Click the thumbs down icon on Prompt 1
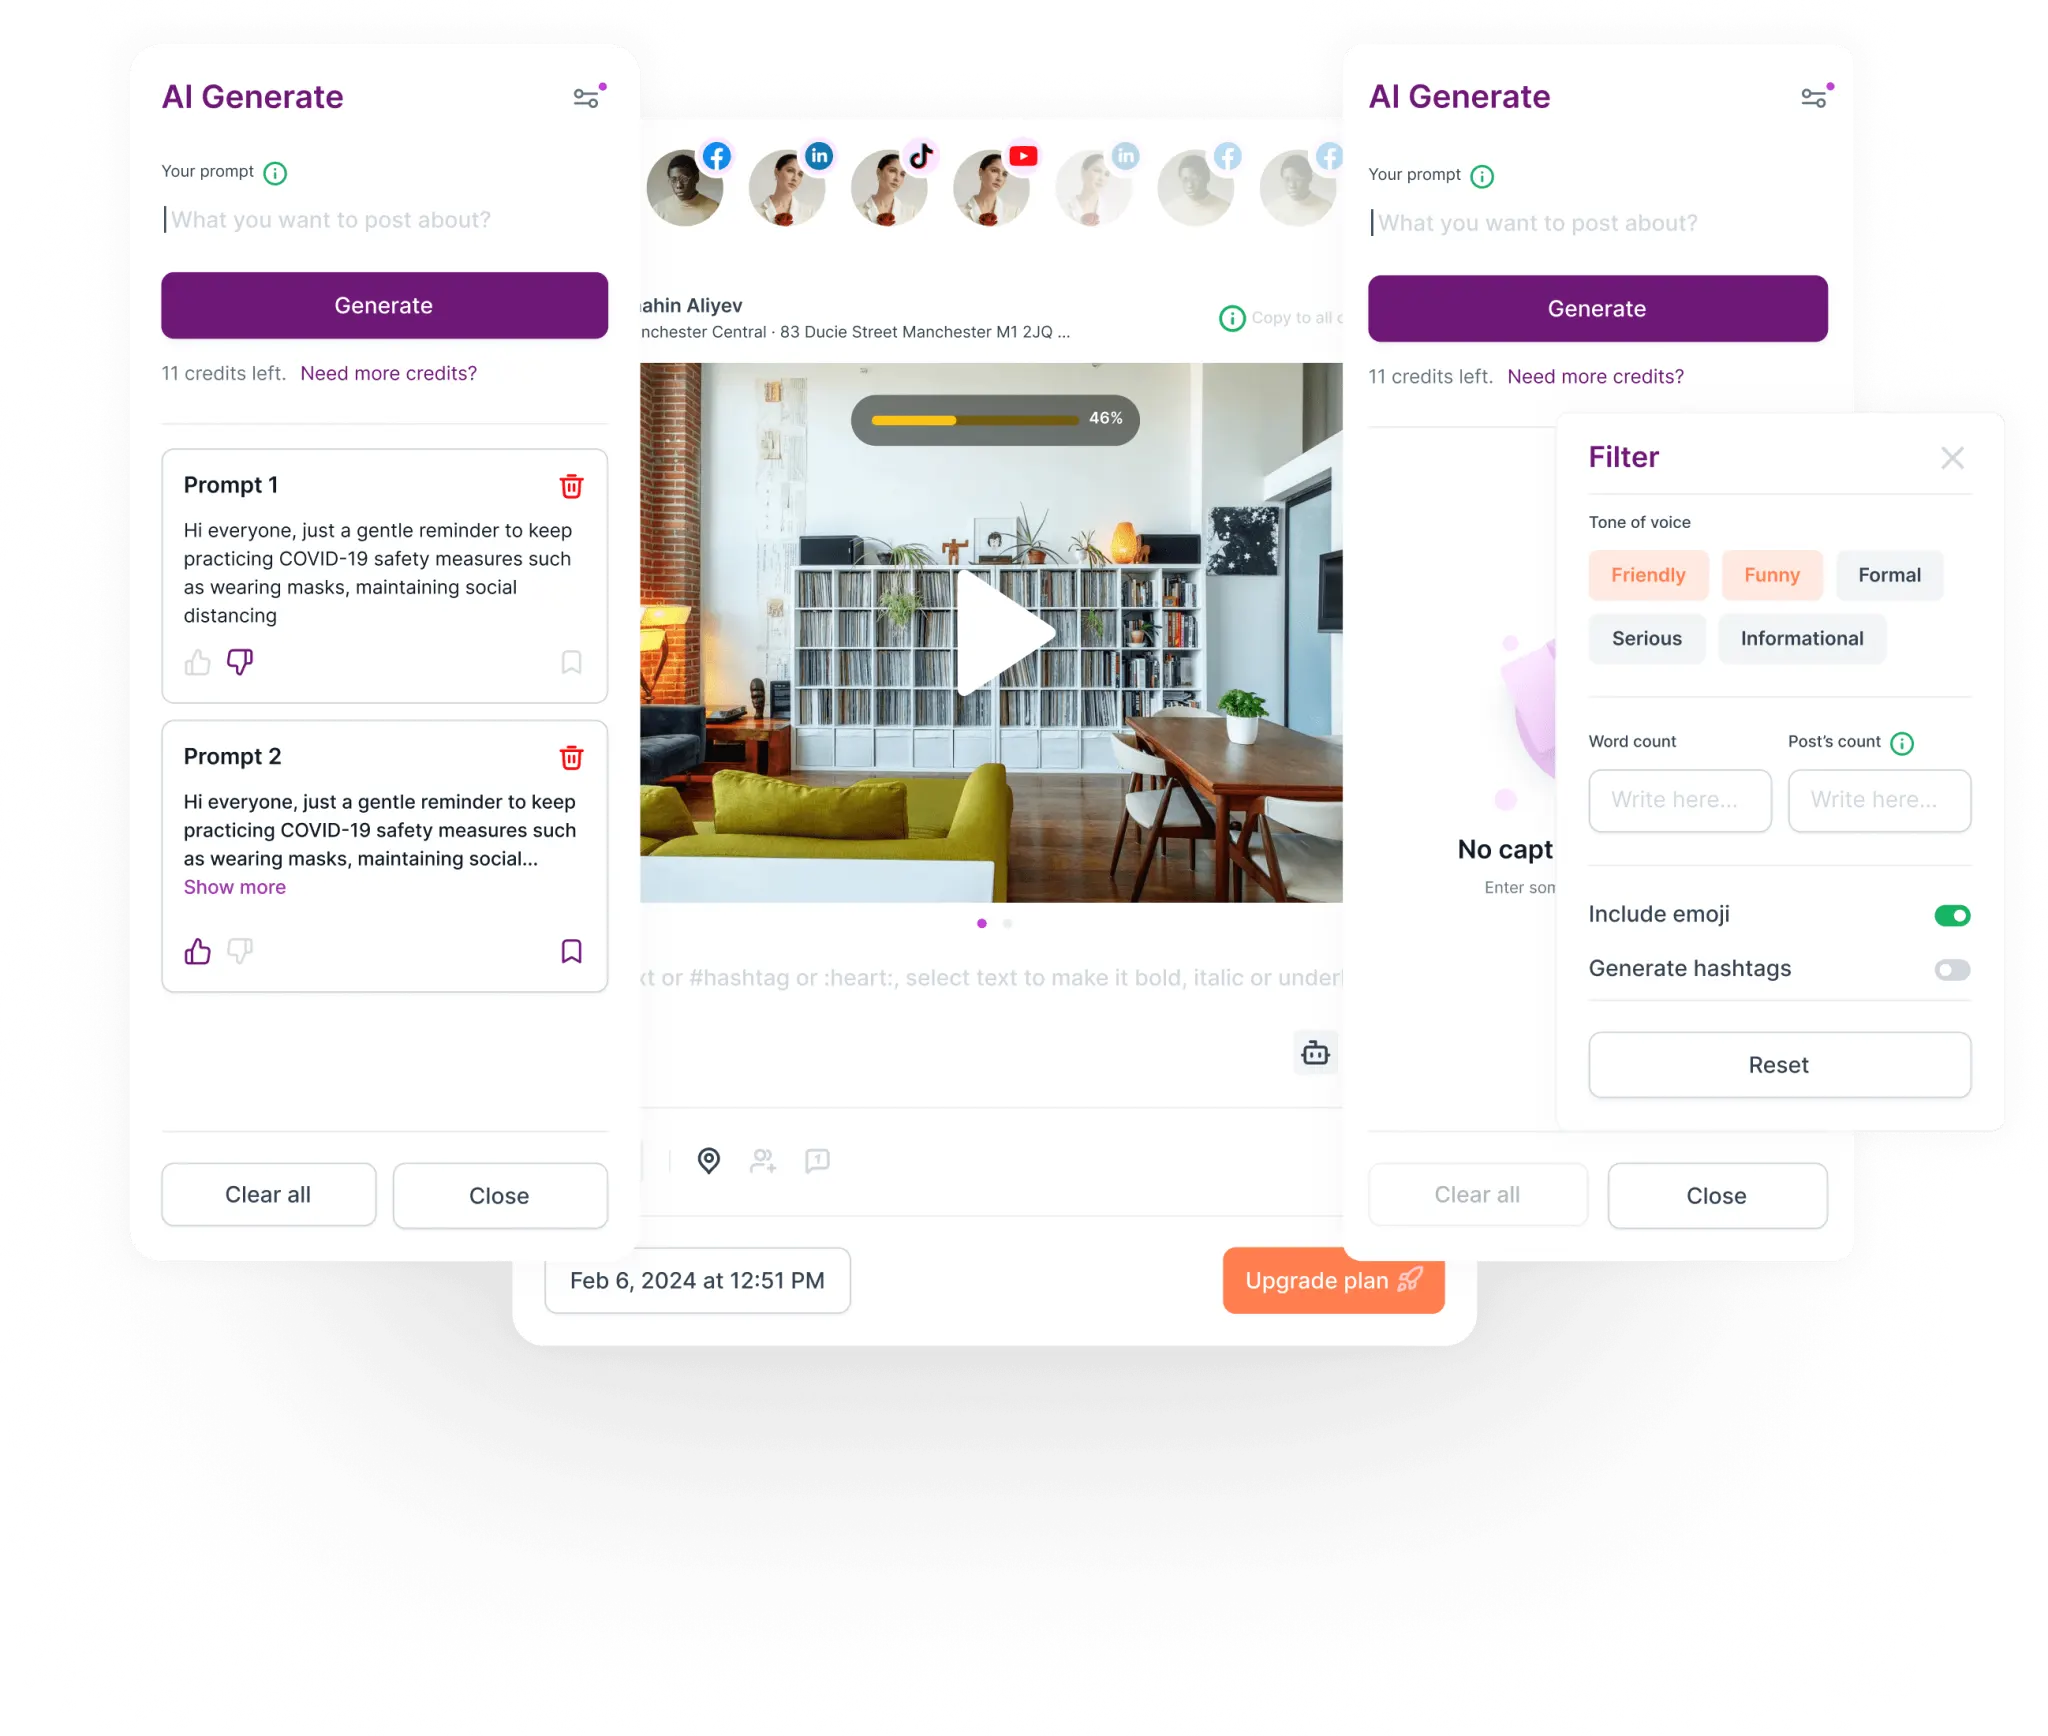The height and width of the screenshot is (1736, 2048). pos(241,660)
